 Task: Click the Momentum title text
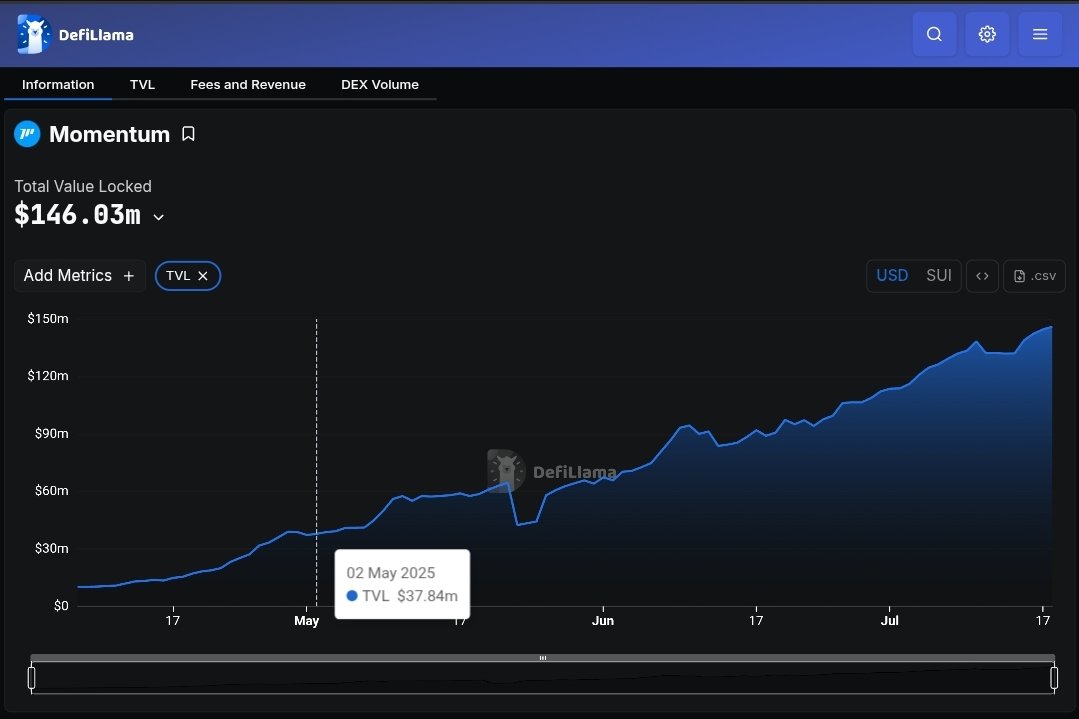109,134
